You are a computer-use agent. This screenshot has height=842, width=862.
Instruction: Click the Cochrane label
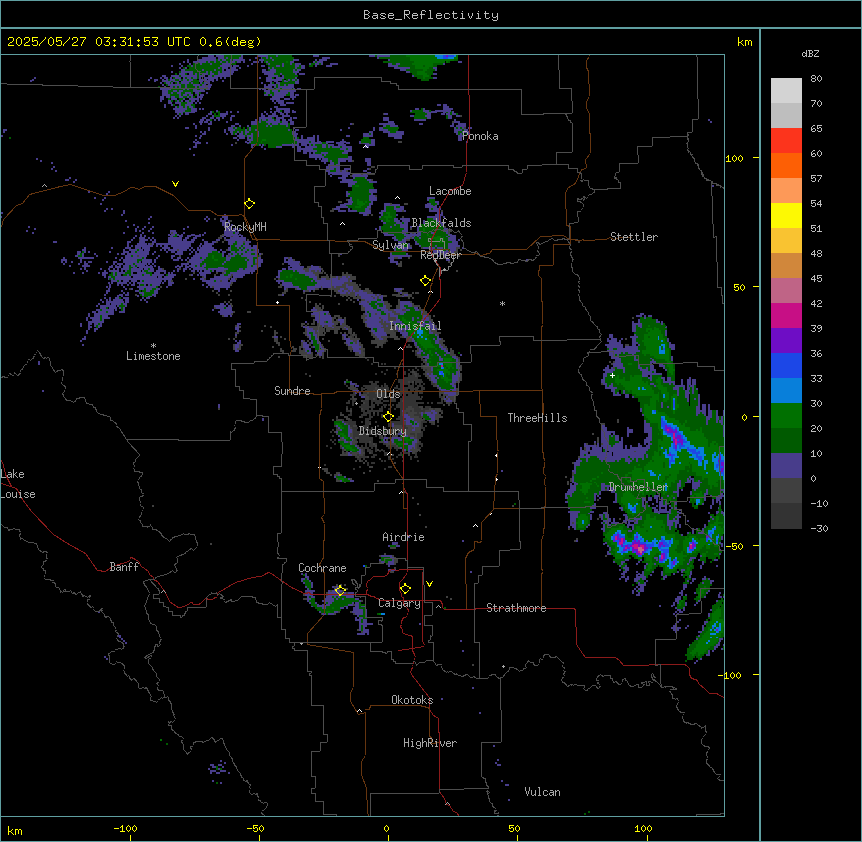coord(322,568)
